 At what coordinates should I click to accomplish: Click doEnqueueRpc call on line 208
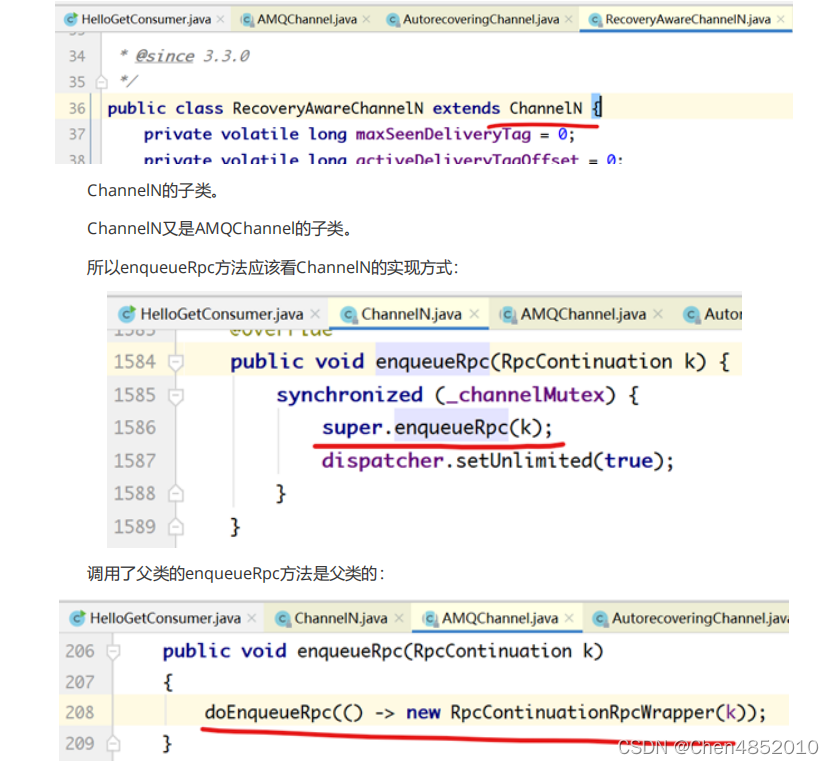(268, 712)
